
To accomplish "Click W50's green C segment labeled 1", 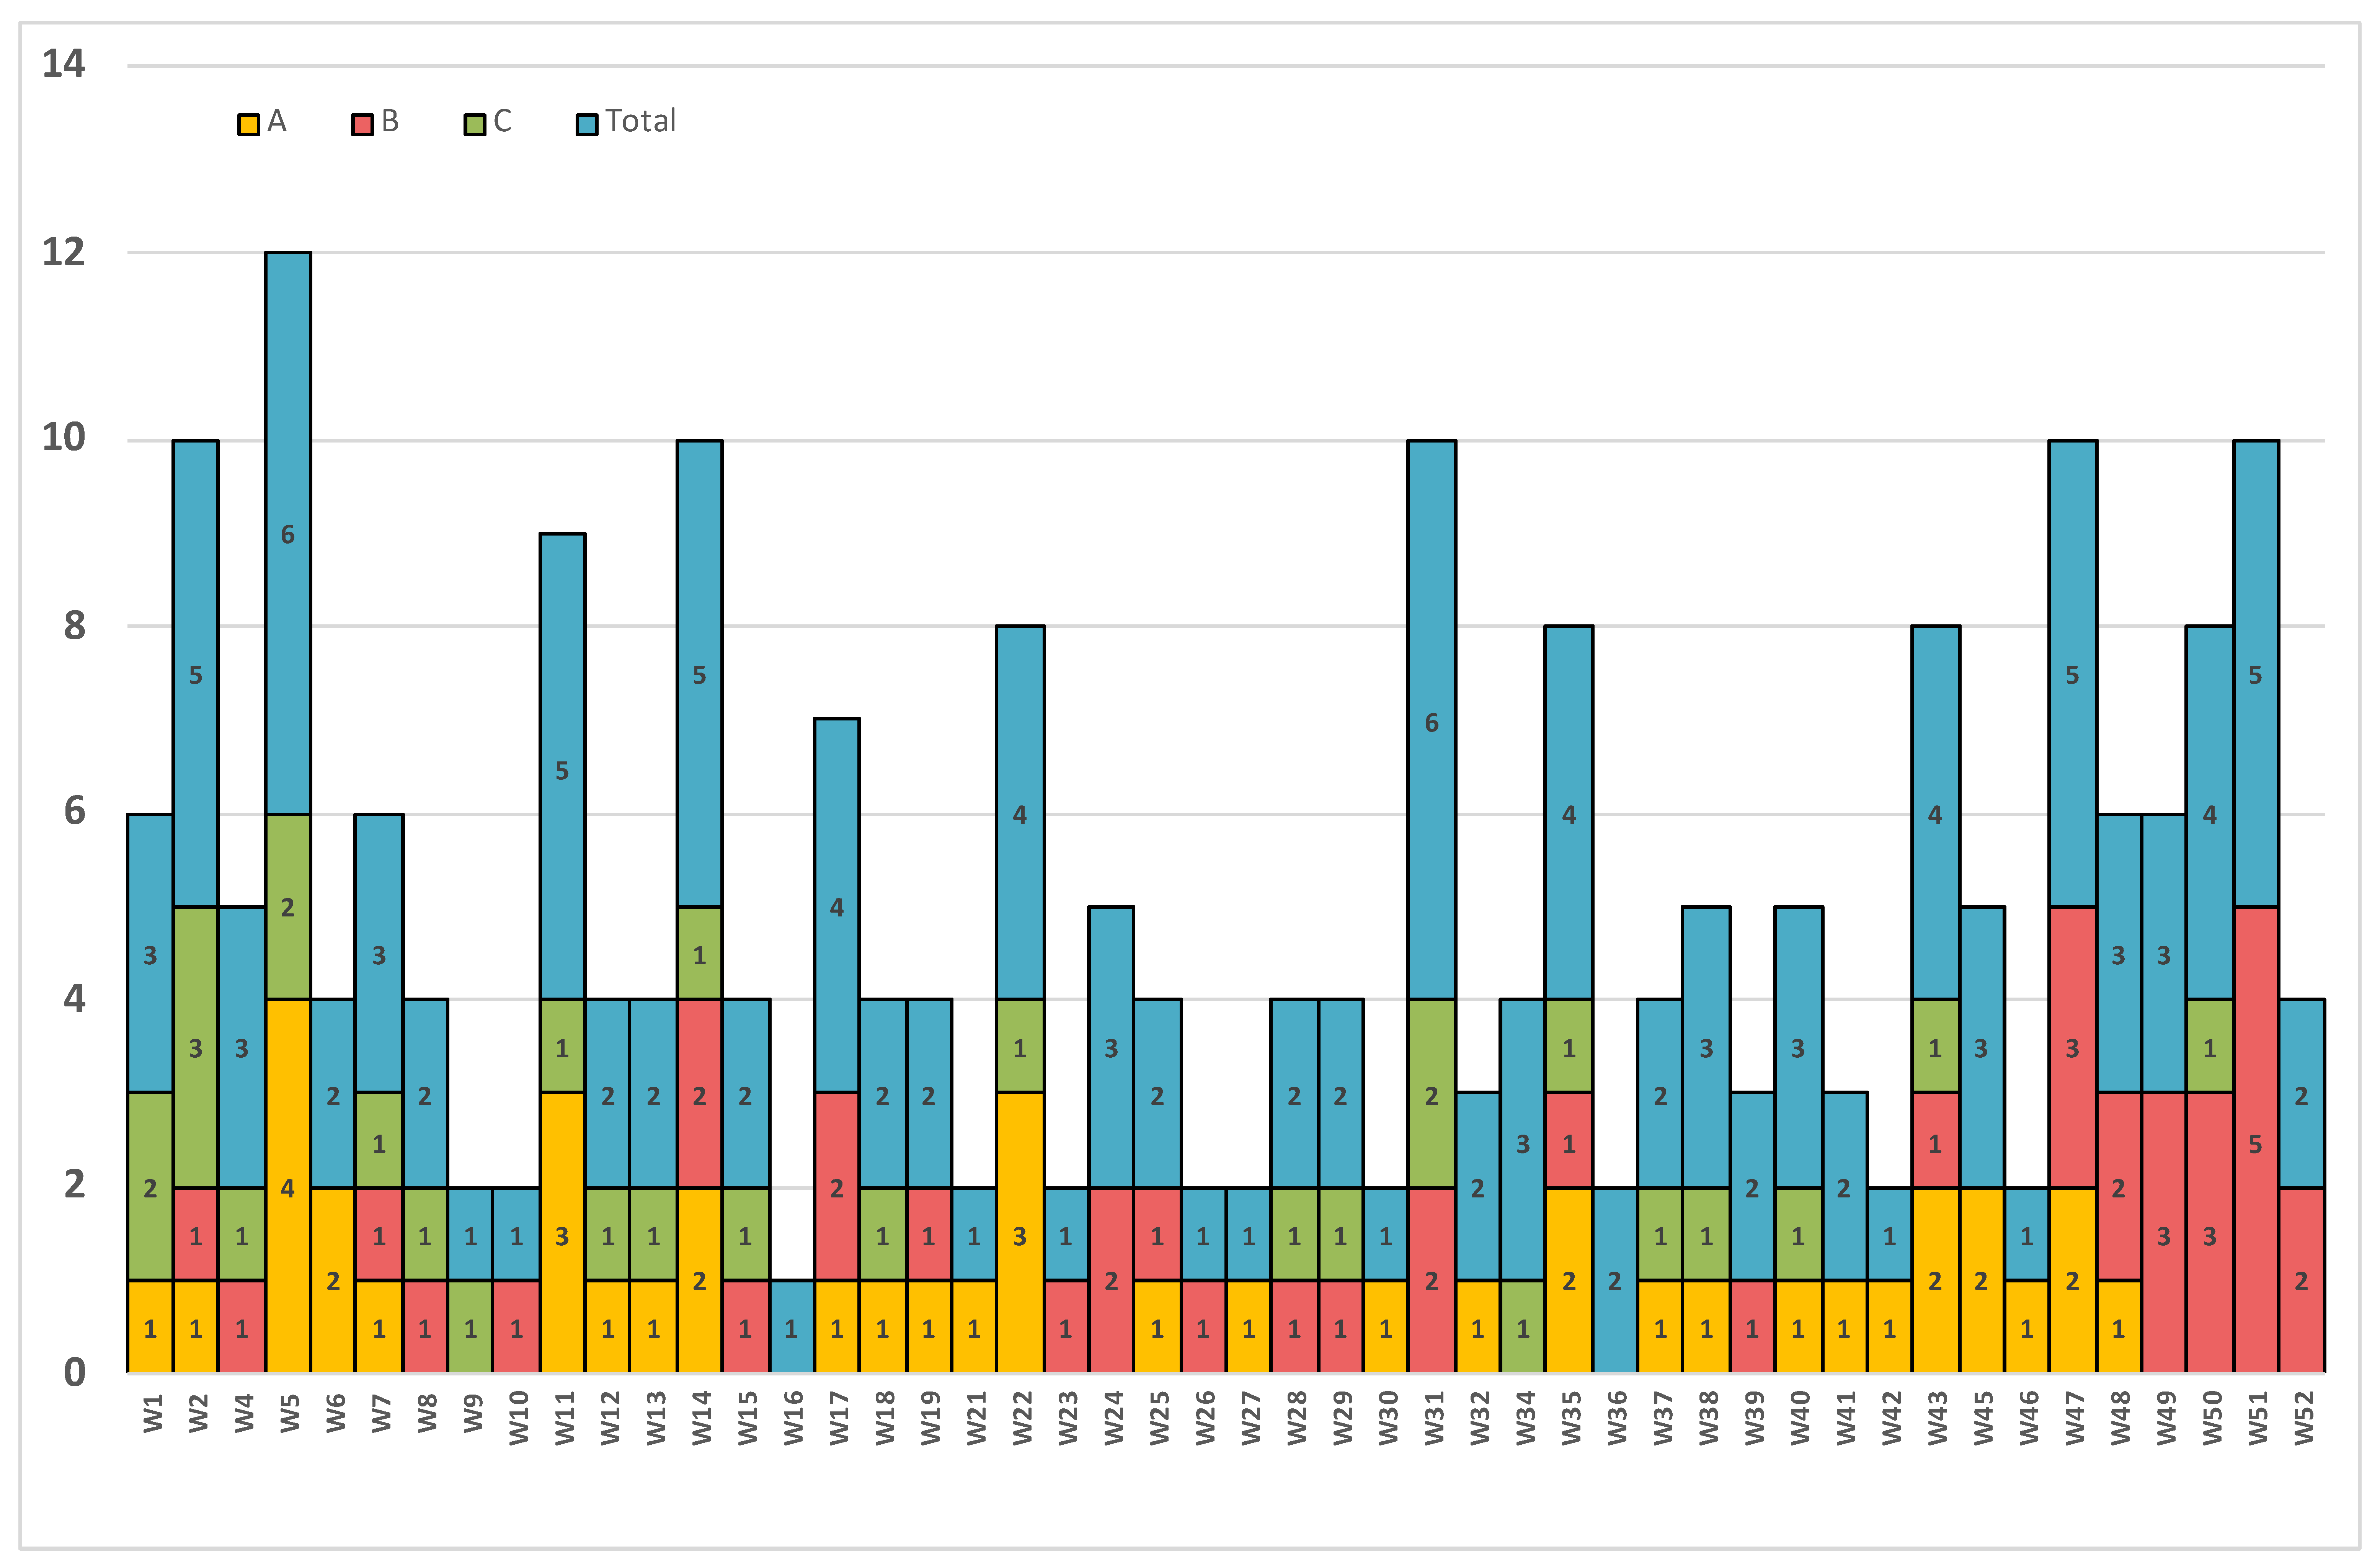I will coord(2210,1046).
